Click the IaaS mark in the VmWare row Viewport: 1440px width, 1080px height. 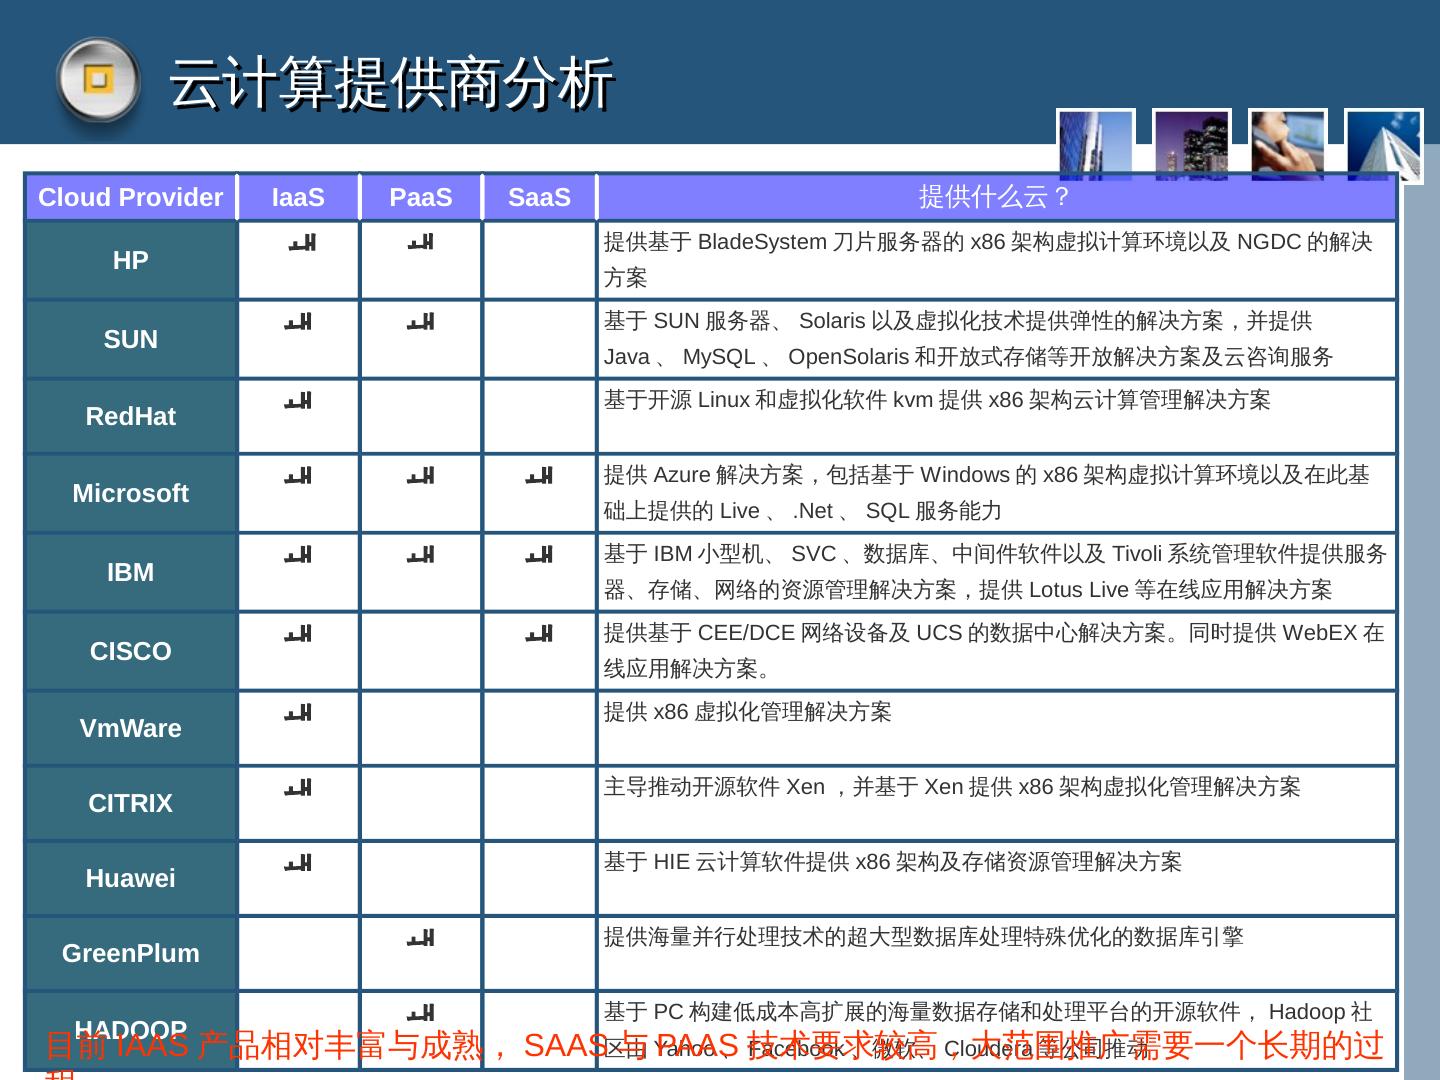[x=298, y=713]
